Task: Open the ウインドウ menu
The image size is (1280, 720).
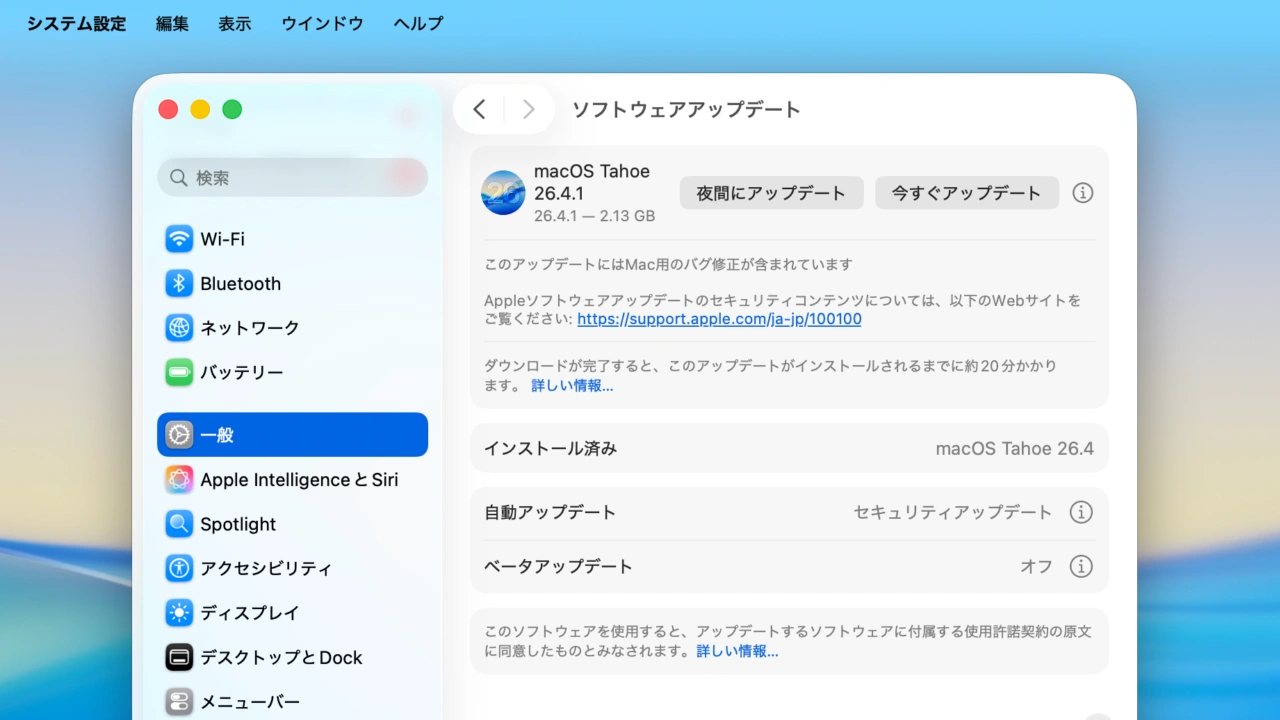Action: (322, 23)
